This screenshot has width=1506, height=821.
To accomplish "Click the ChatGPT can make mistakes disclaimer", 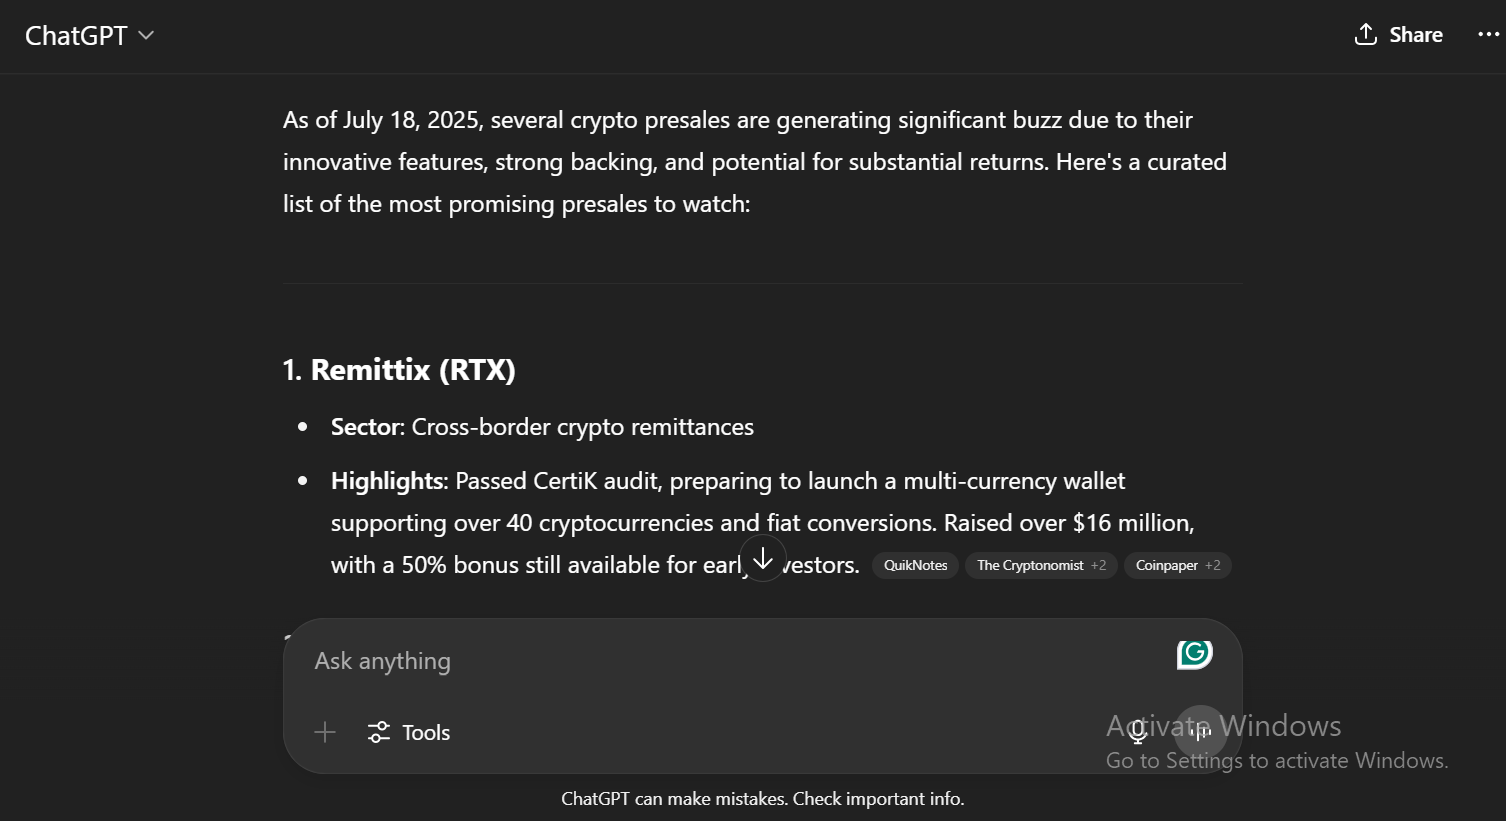I will [763, 799].
